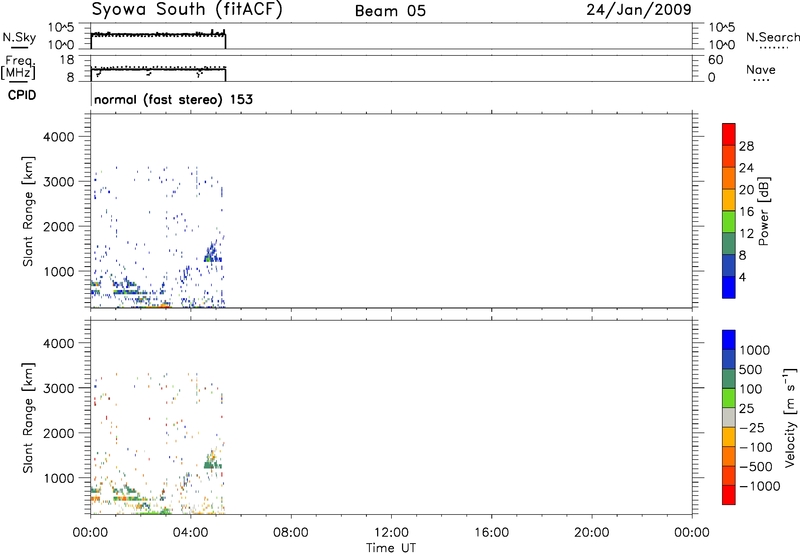
Task: Click the 16:00 time tick label
Action: coord(491,533)
